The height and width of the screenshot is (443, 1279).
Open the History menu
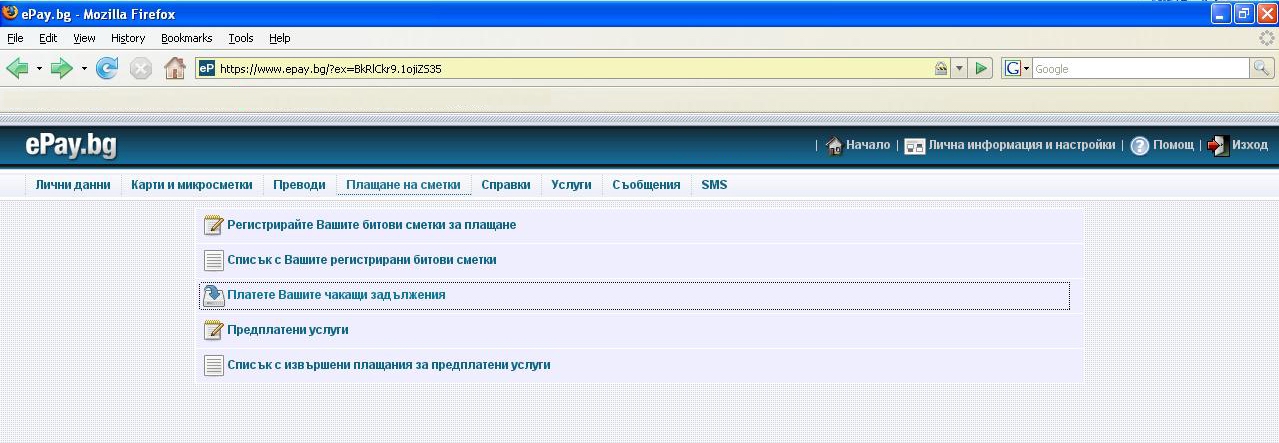(128, 38)
